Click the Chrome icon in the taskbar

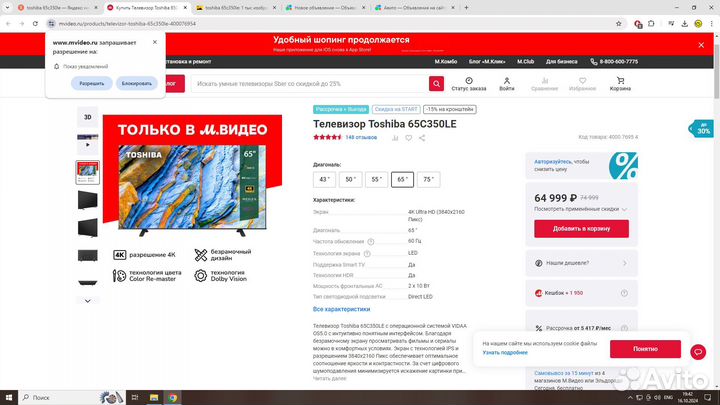click(173, 398)
